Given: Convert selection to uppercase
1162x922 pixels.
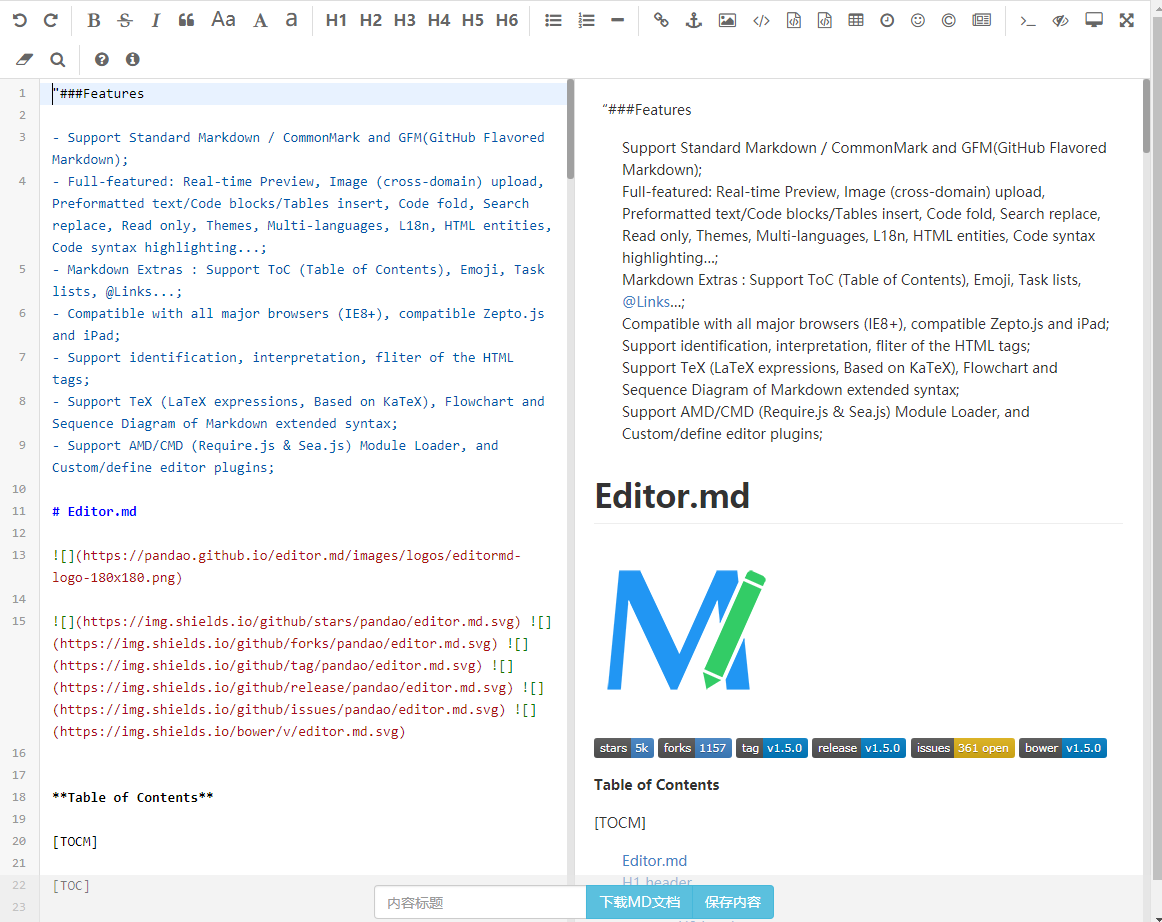Looking at the screenshot, I should [x=260, y=20].
